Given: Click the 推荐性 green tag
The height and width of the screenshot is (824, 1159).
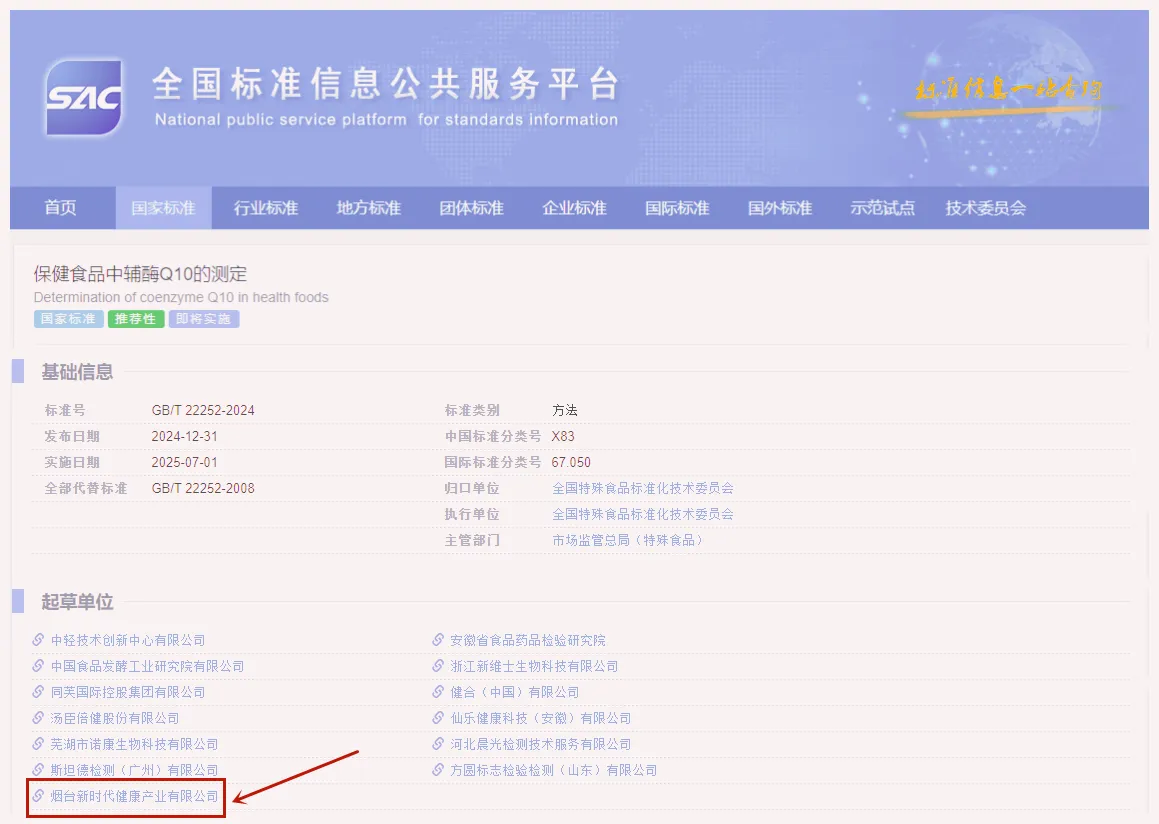Looking at the screenshot, I should (x=135, y=319).
